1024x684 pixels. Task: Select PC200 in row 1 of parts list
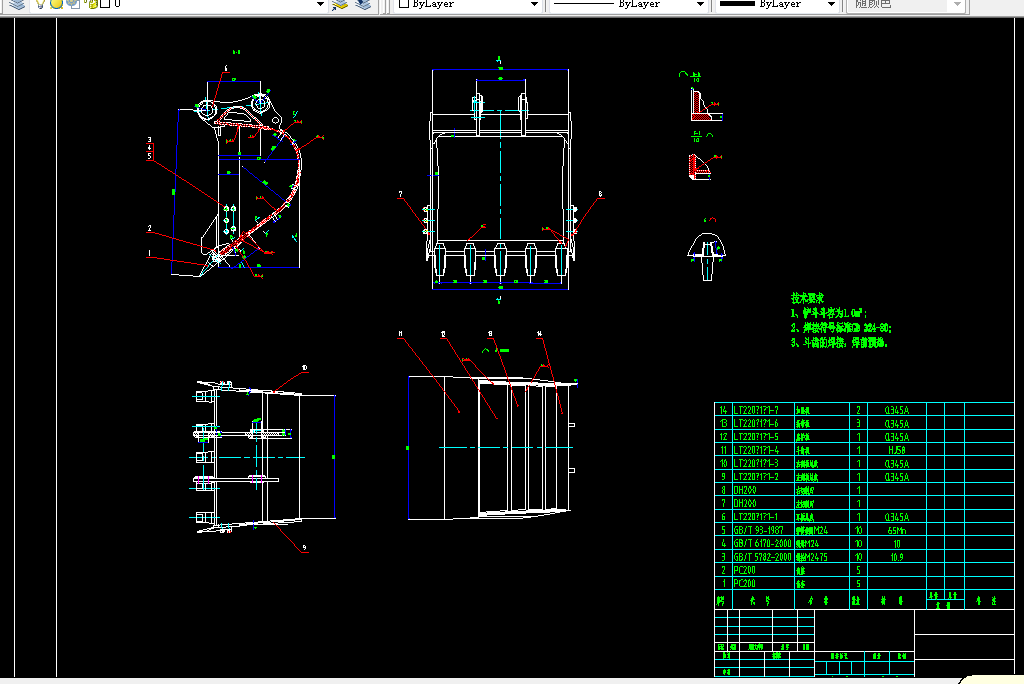[x=745, y=583]
